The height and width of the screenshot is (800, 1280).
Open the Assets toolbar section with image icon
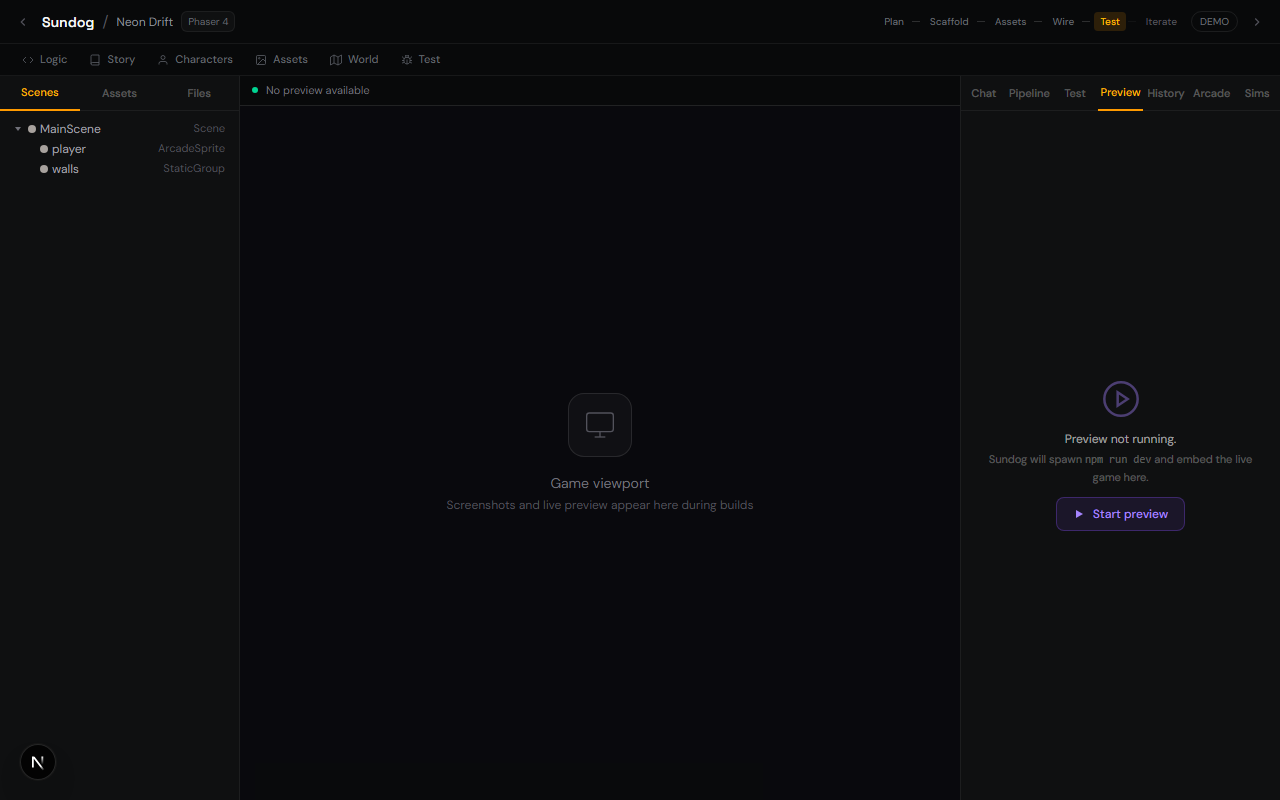pyautogui.click(x=281, y=60)
